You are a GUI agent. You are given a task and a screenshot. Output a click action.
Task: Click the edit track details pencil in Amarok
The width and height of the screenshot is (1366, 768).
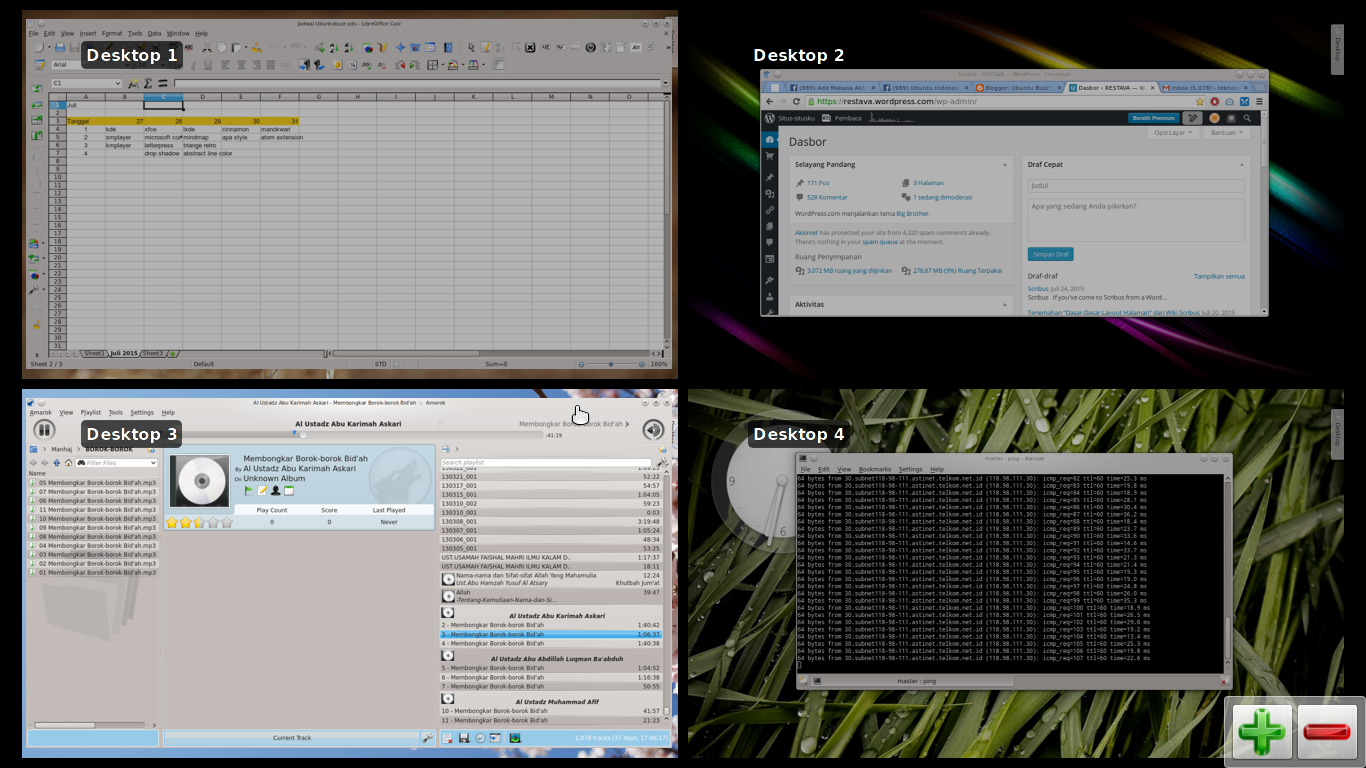[262, 491]
